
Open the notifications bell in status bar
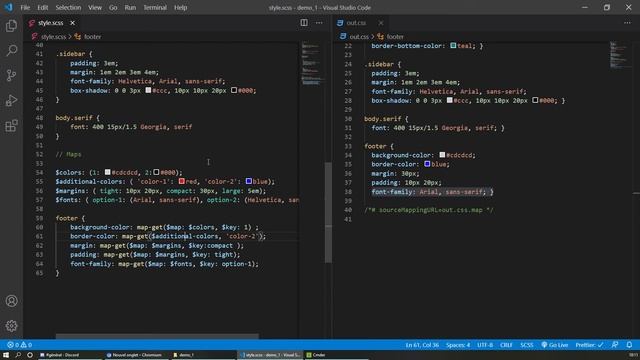pyautogui.click(x=629, y=345)
